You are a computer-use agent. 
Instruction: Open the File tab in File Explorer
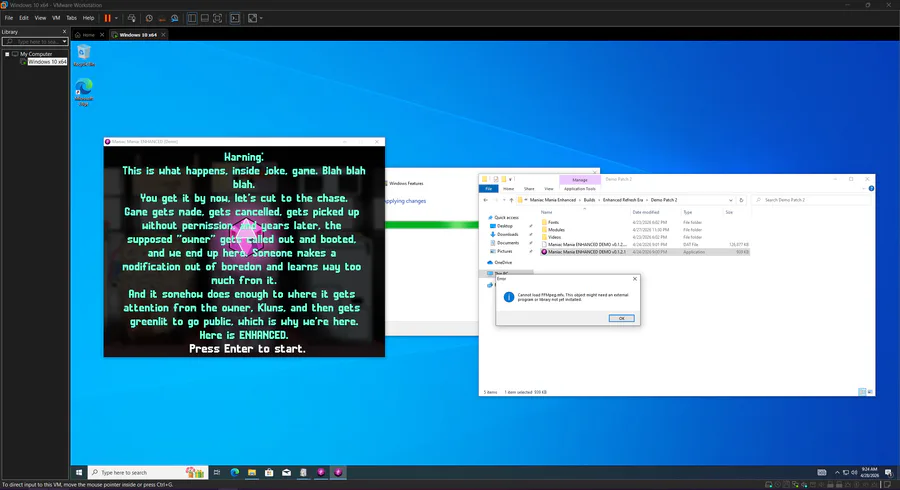[488, 189]
